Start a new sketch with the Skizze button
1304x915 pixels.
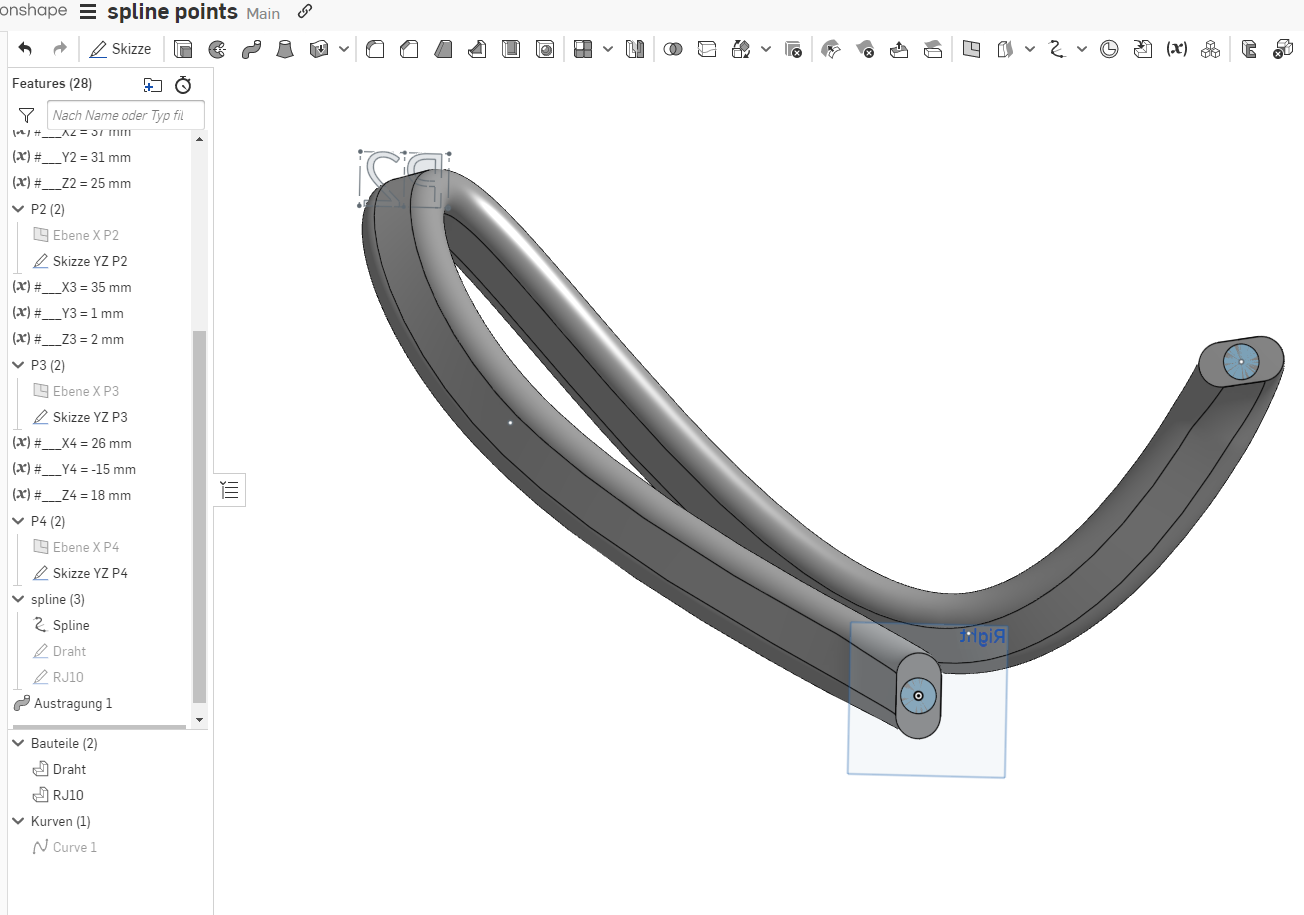tap(121, 49)
